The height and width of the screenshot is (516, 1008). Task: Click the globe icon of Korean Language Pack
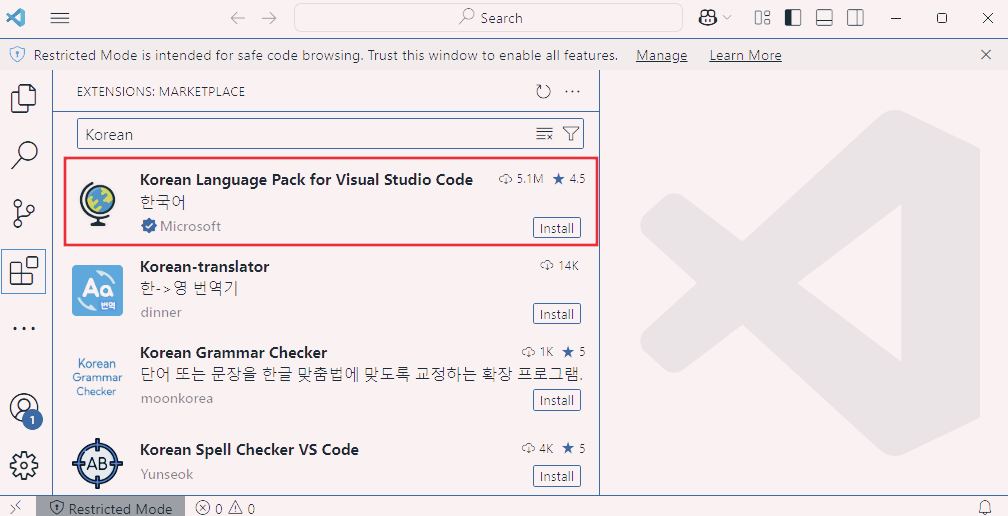coord(98,204)
